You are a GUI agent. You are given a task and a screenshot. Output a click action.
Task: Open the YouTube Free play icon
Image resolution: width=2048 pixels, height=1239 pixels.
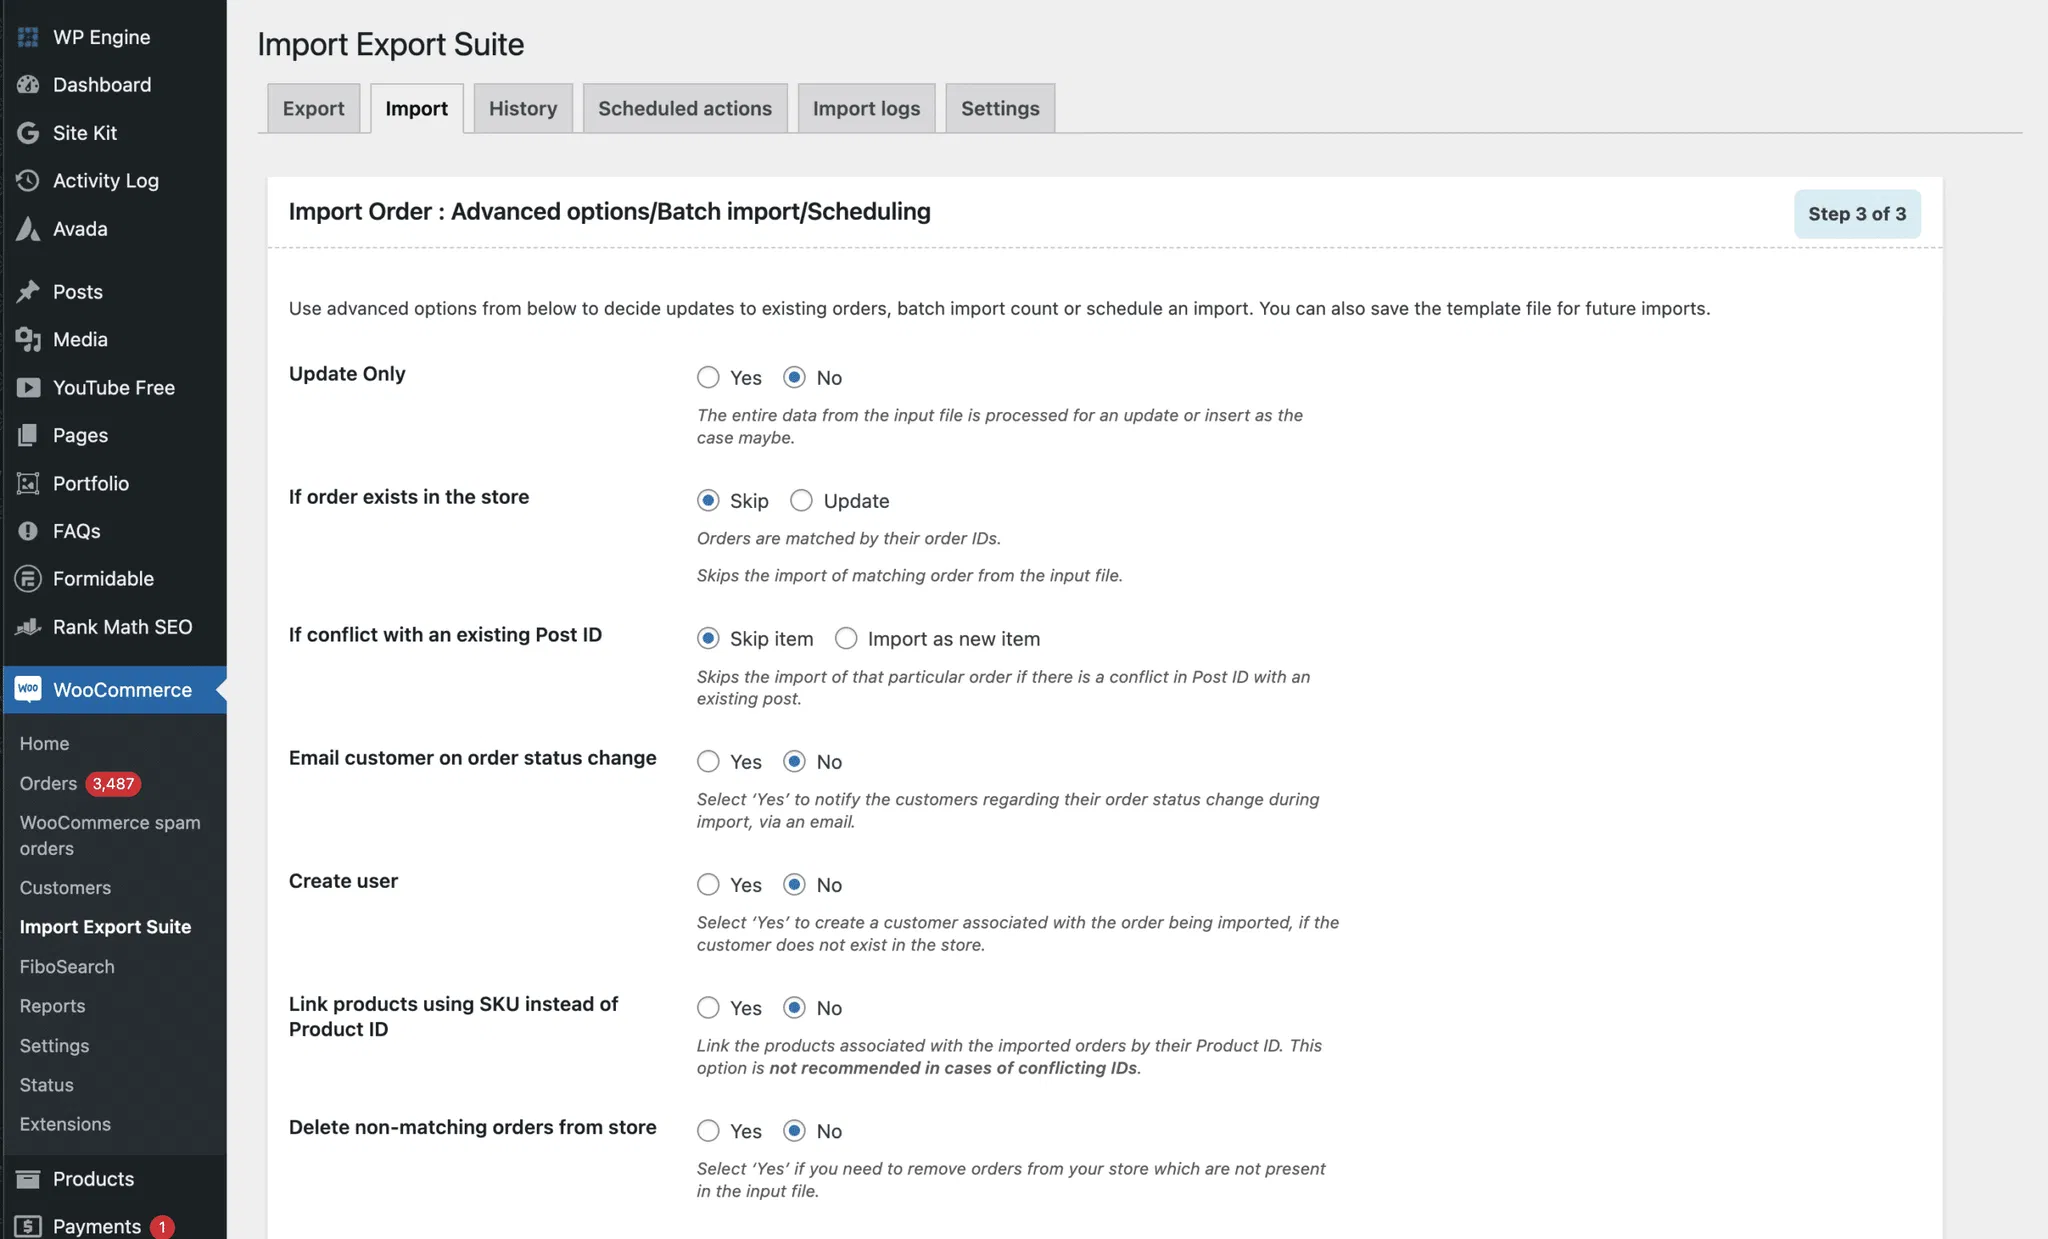coord(28,388)
